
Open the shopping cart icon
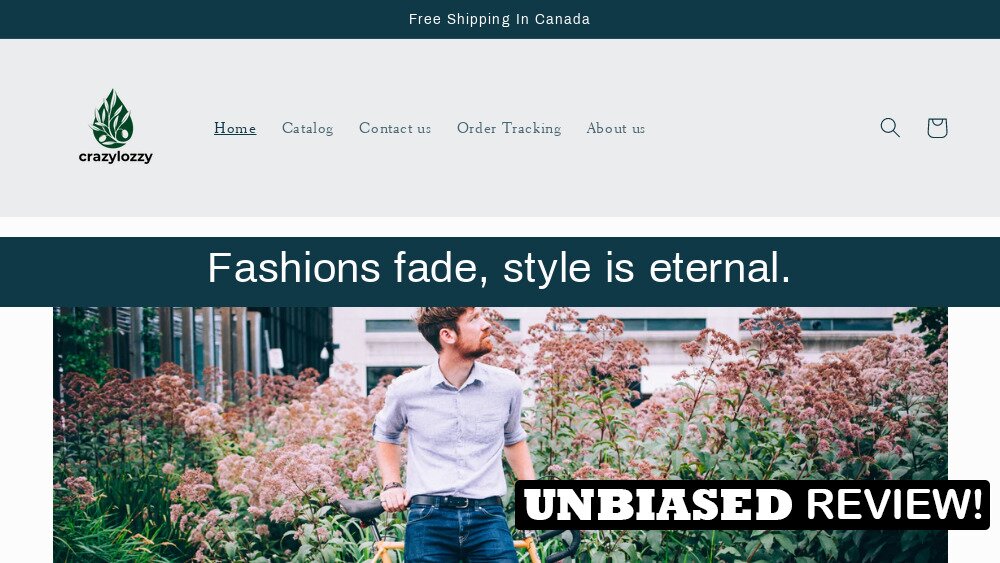click(x=937, y=128)
